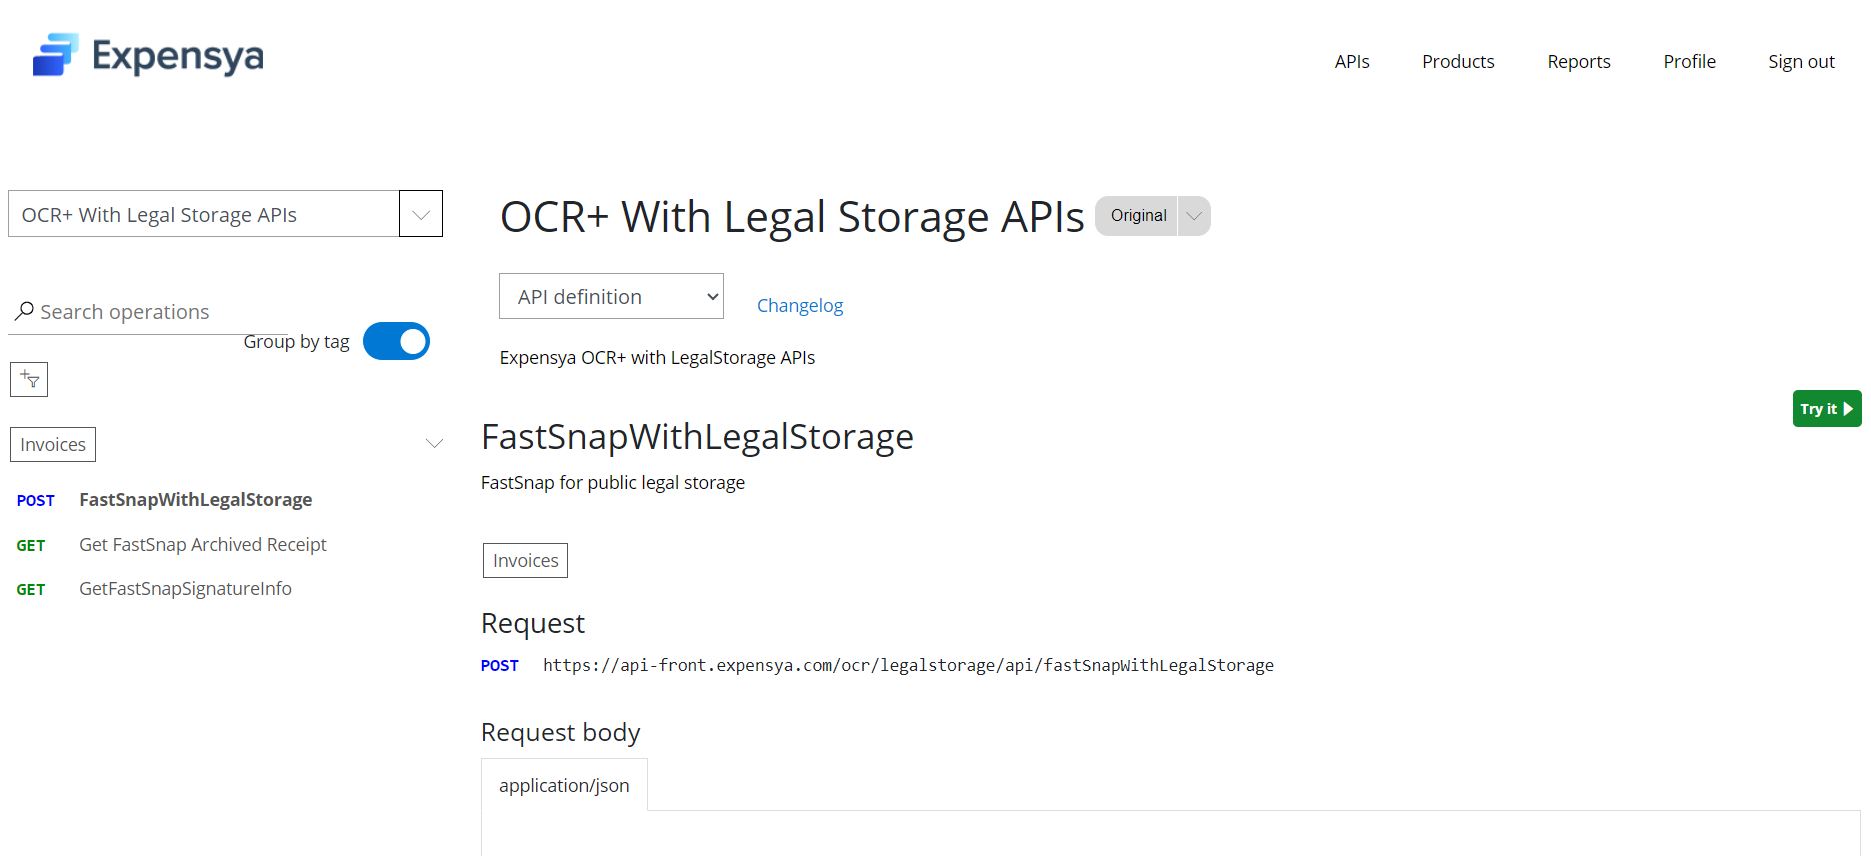Open the Changelog link

(799, 306)
